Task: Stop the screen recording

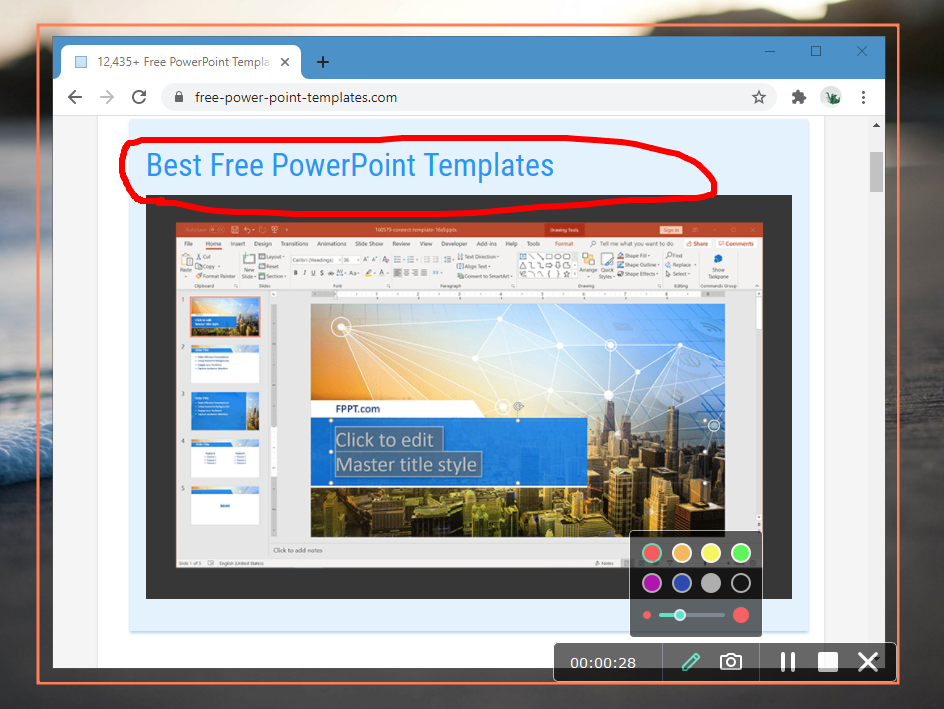Action: point(827,662)
